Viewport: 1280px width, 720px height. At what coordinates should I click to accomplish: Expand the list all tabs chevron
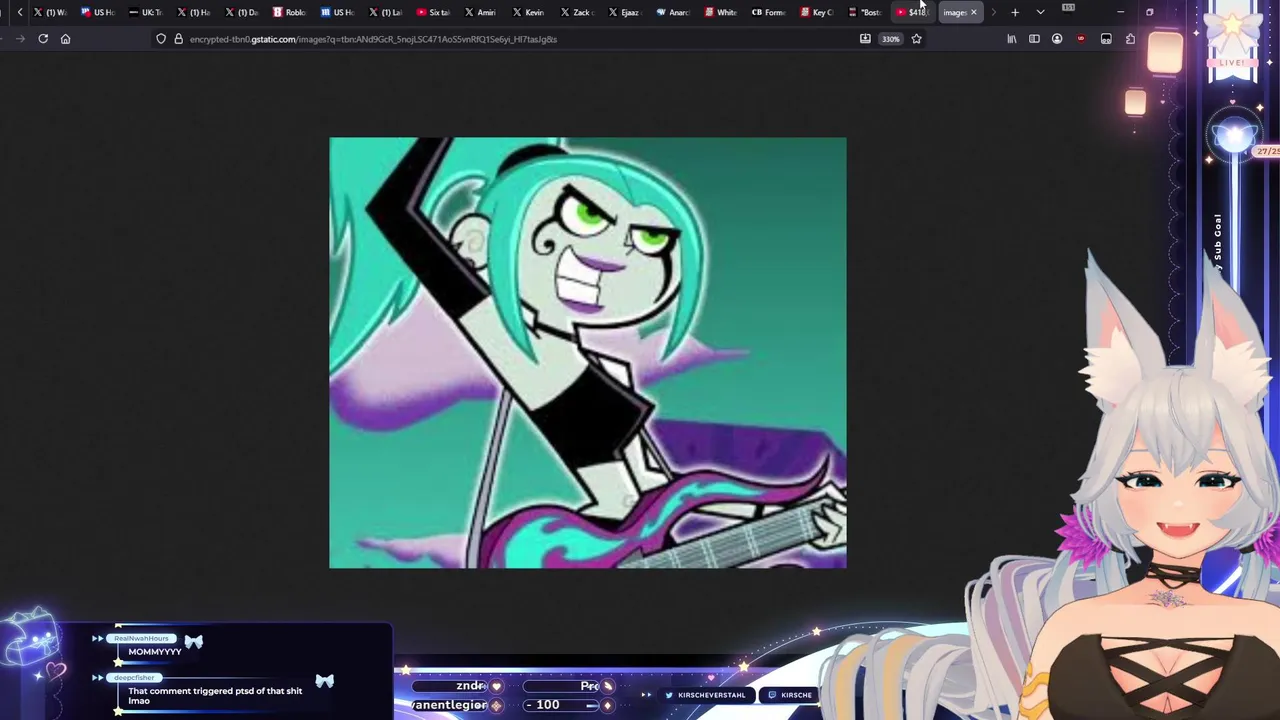pos(1040,12)
